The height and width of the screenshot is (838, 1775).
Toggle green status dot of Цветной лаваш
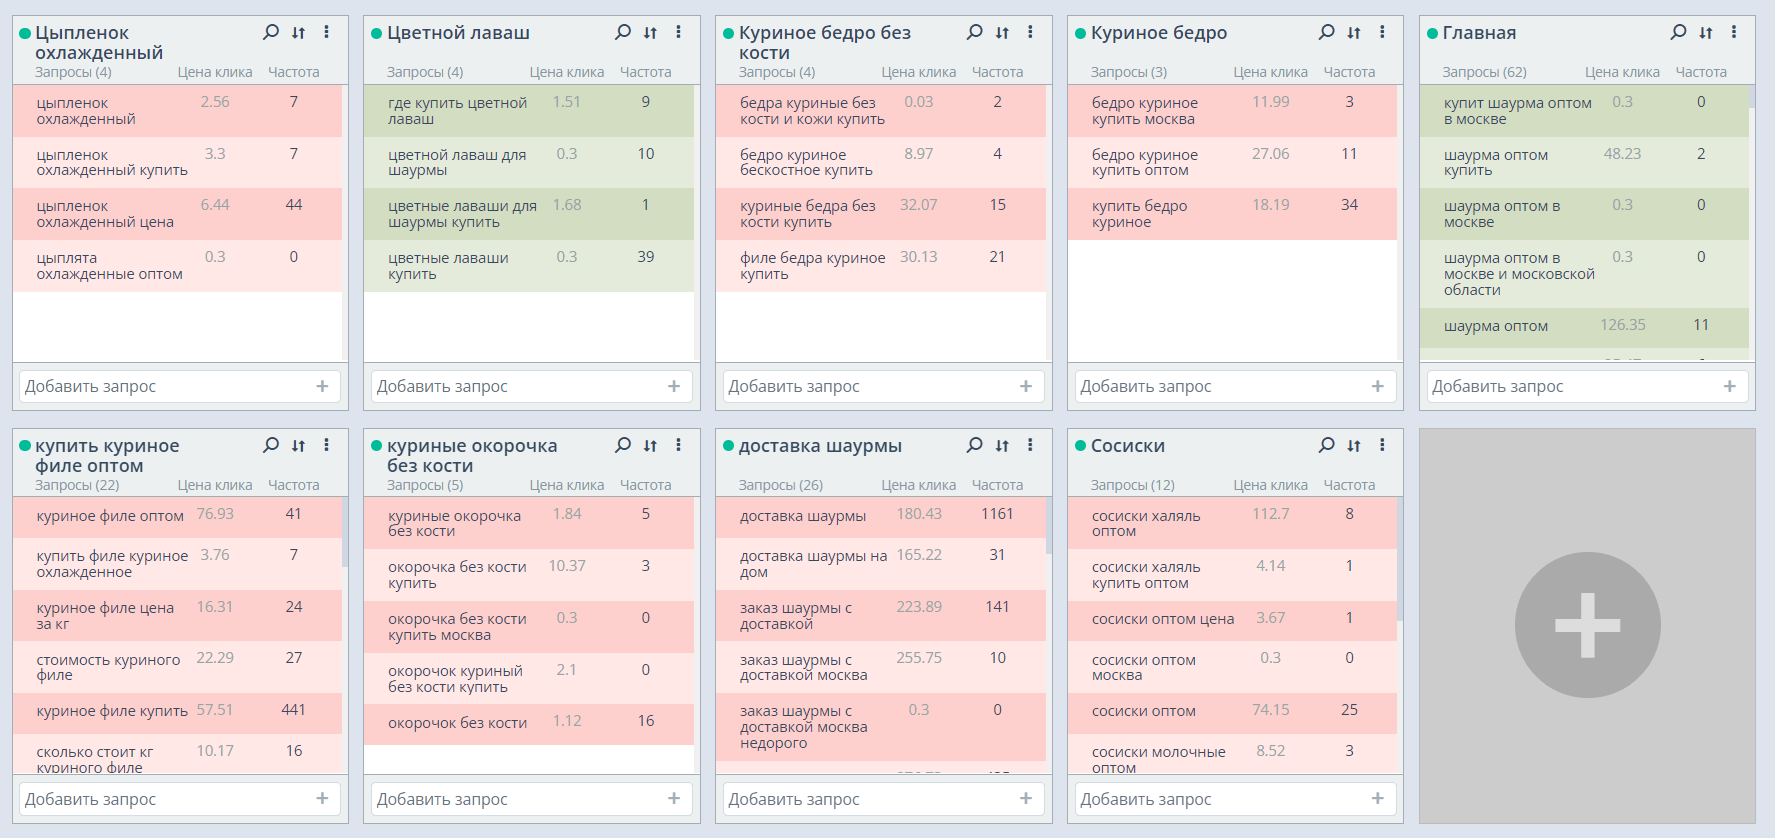(376, 34)
